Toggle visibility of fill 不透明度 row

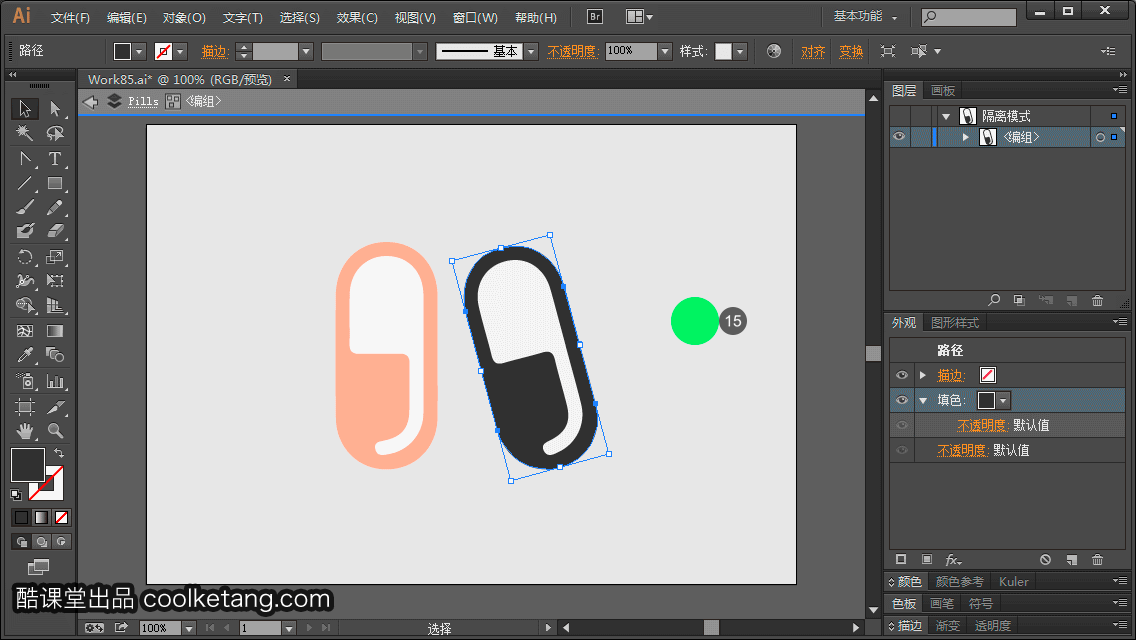click(x=902, y=425)
